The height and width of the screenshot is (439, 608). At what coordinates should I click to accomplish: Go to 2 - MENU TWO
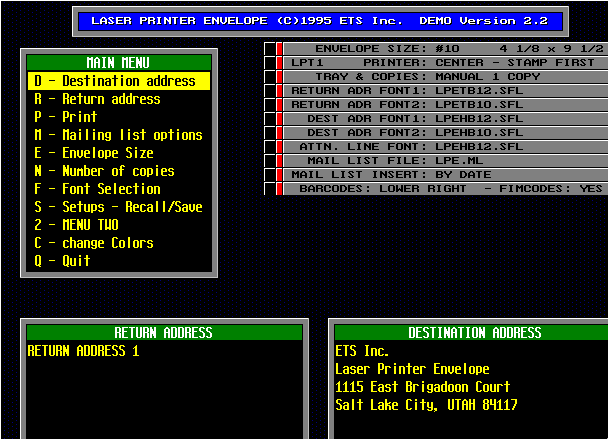pyautogui.click(x=119, y=225)
